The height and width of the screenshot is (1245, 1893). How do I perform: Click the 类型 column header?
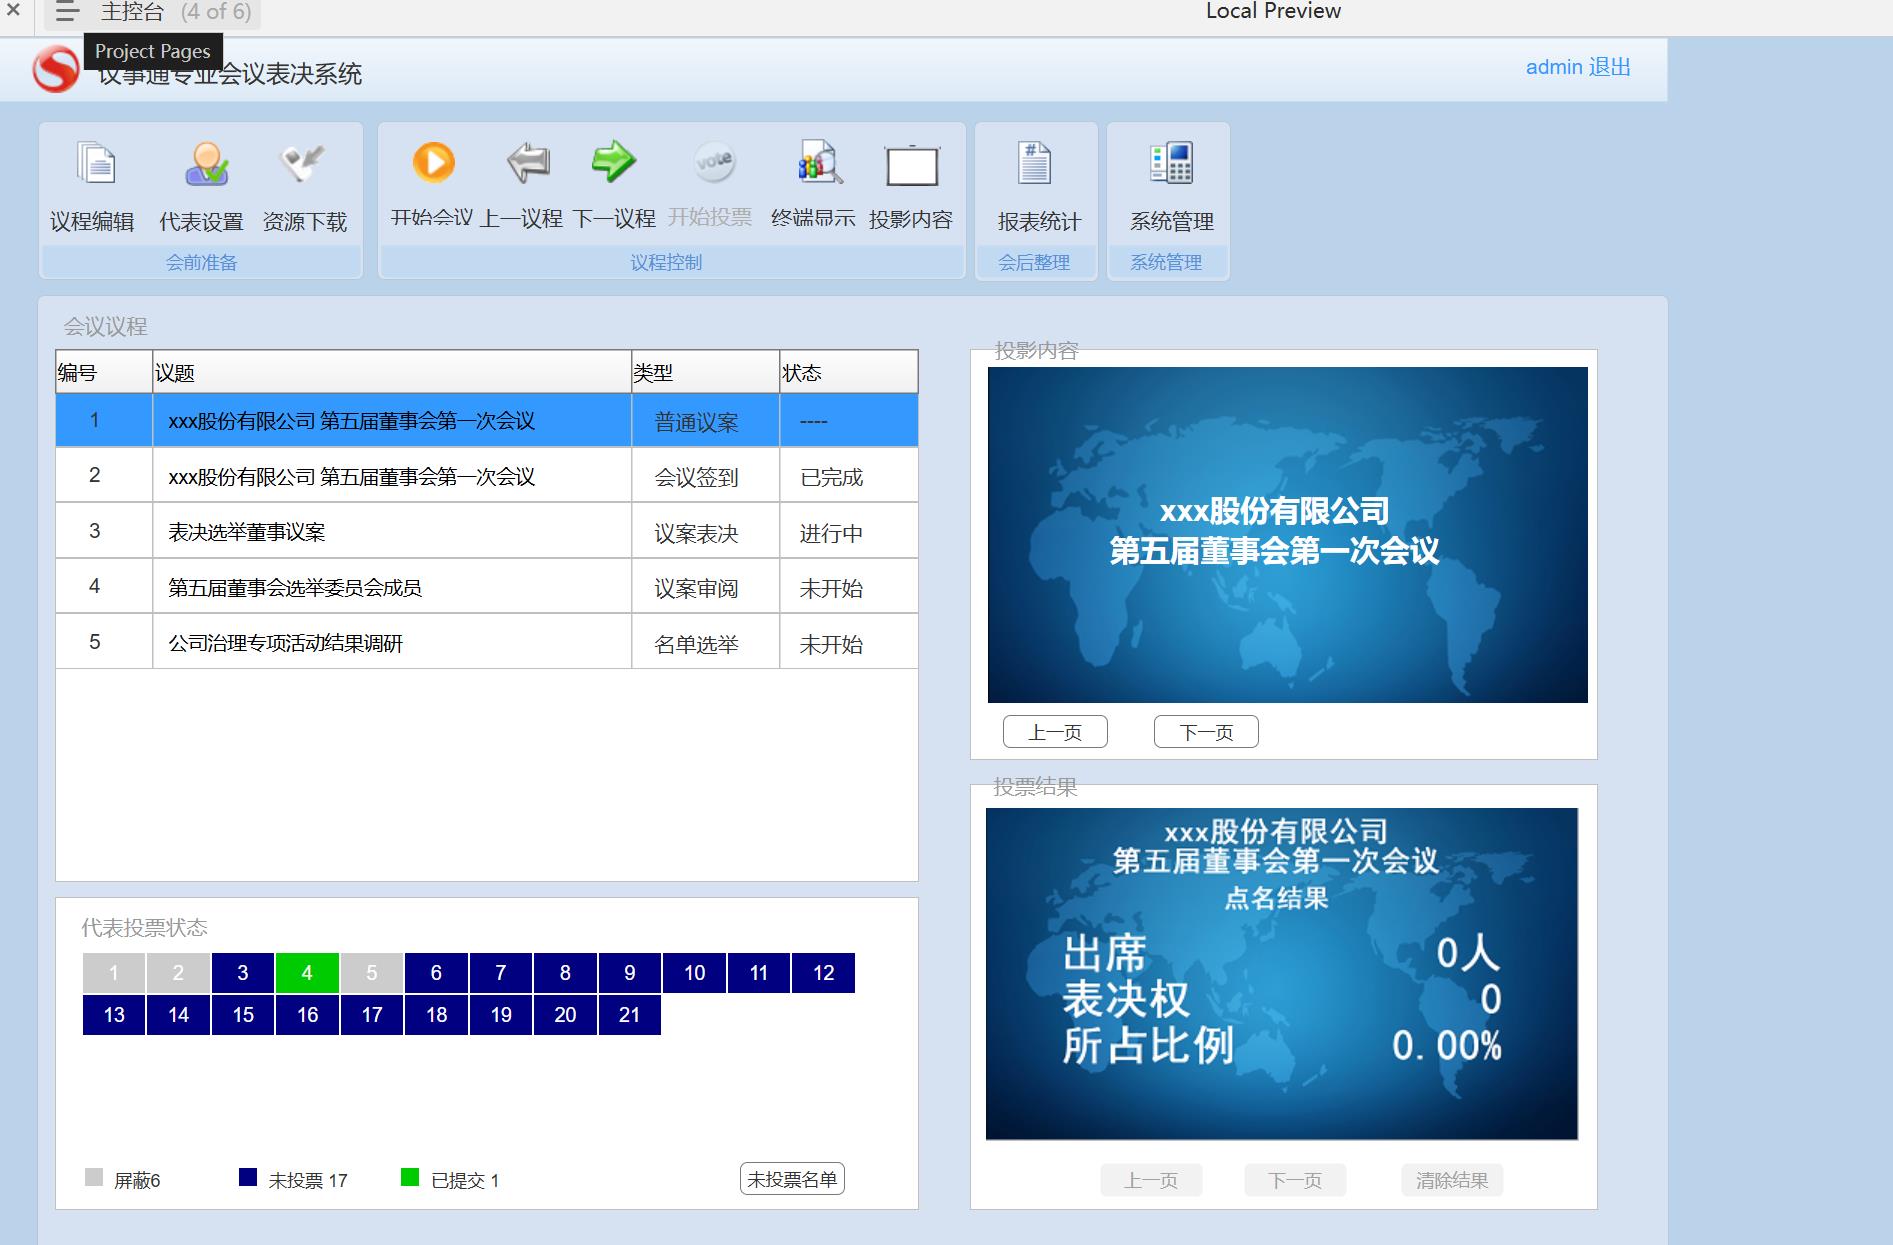(x=705, y=372)
